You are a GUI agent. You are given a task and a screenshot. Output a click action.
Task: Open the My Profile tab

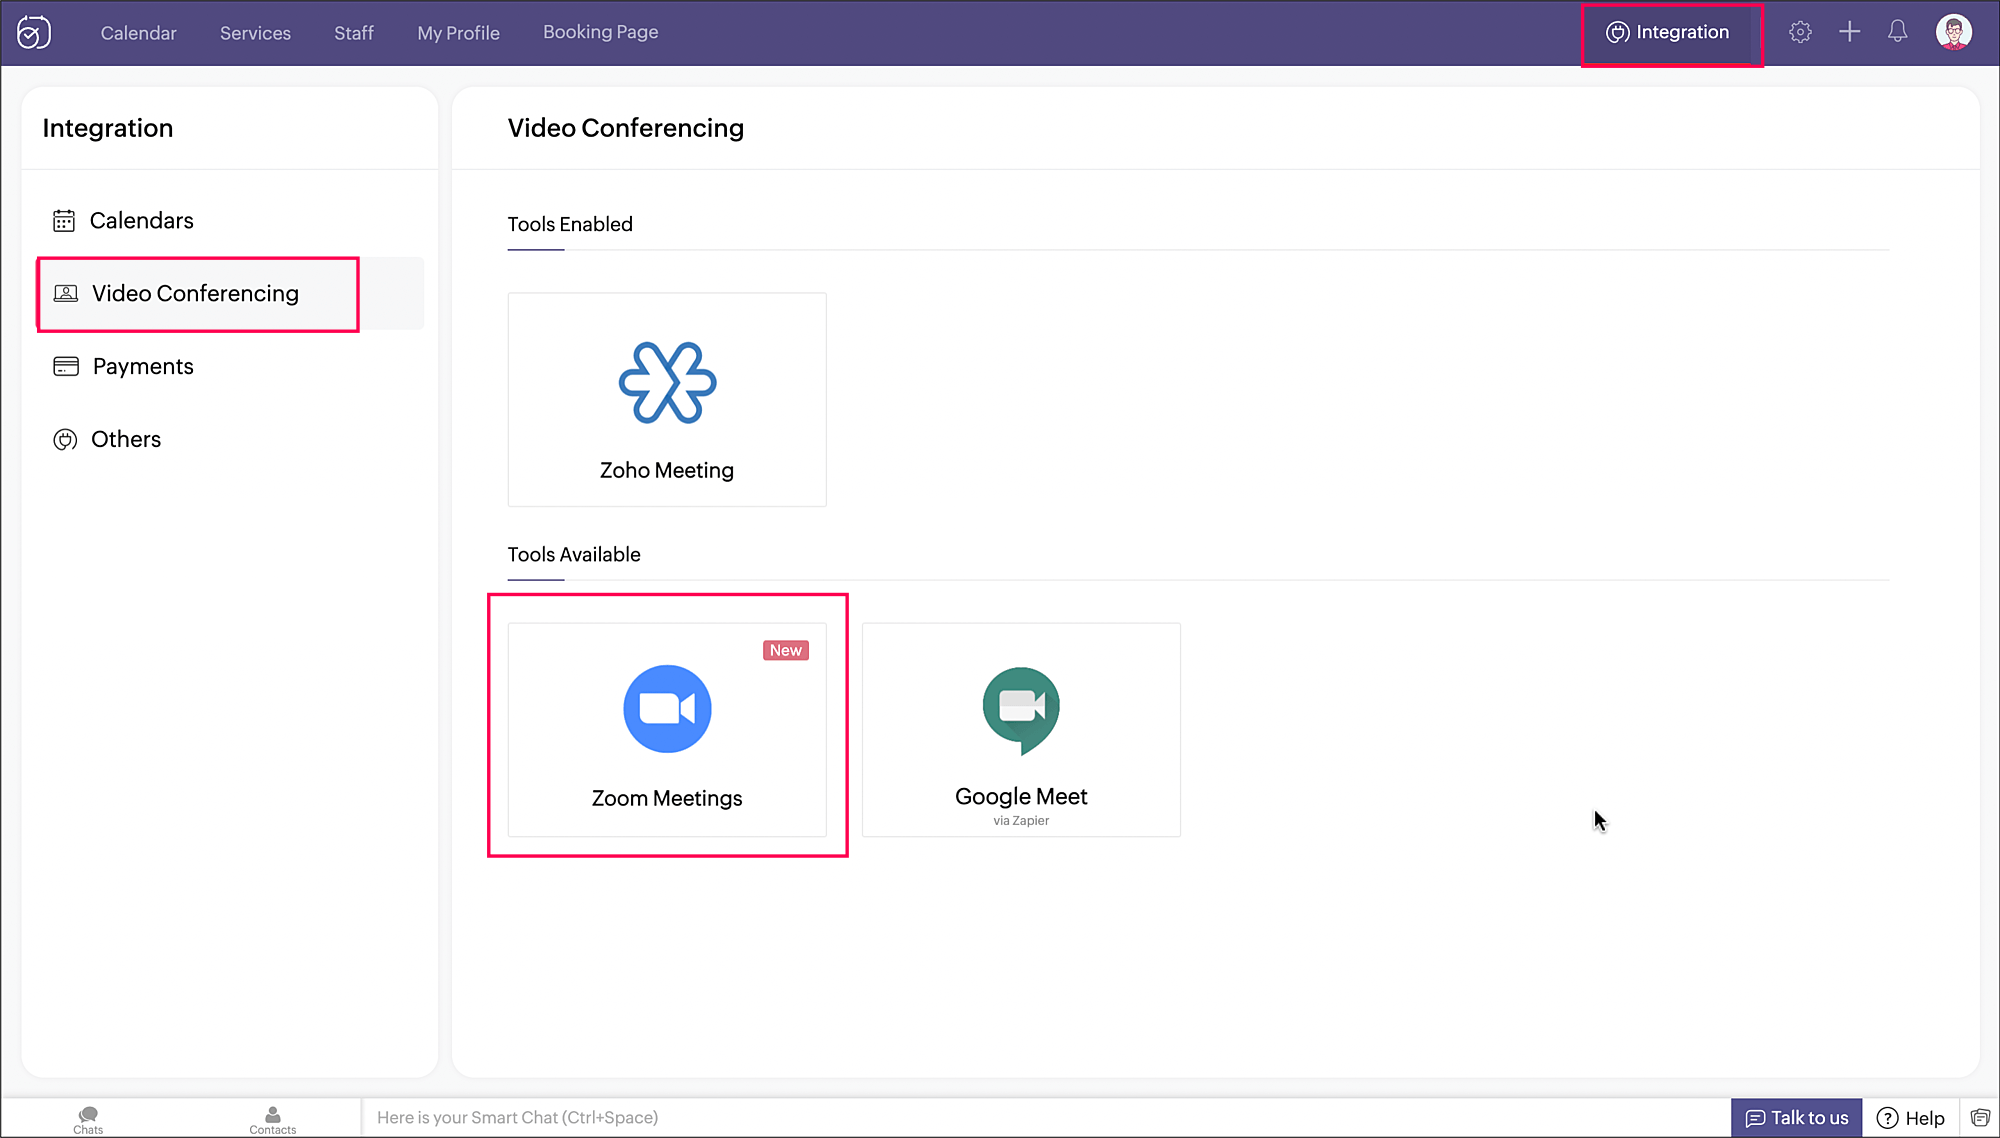coord(458,33)
